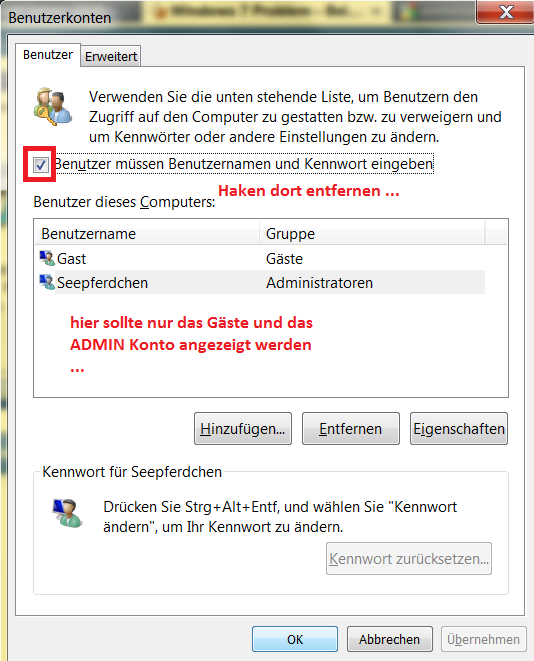Click the Entfernen button

(351, 429)
